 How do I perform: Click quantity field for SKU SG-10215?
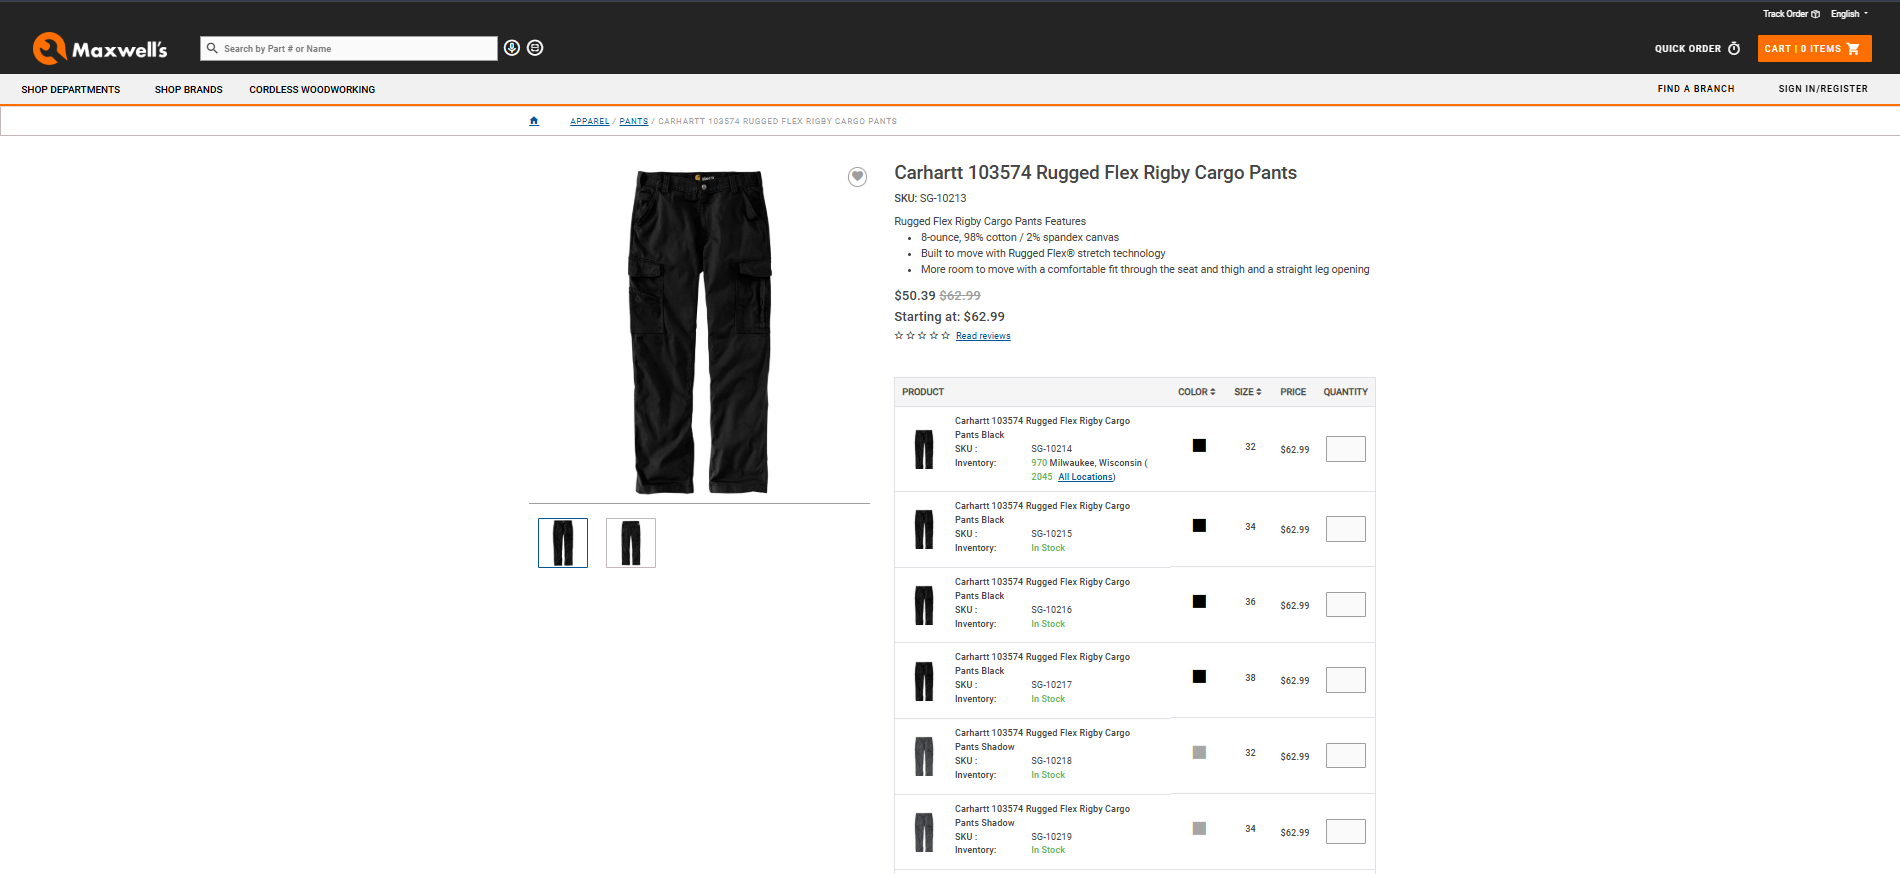tap(1346, 529)
